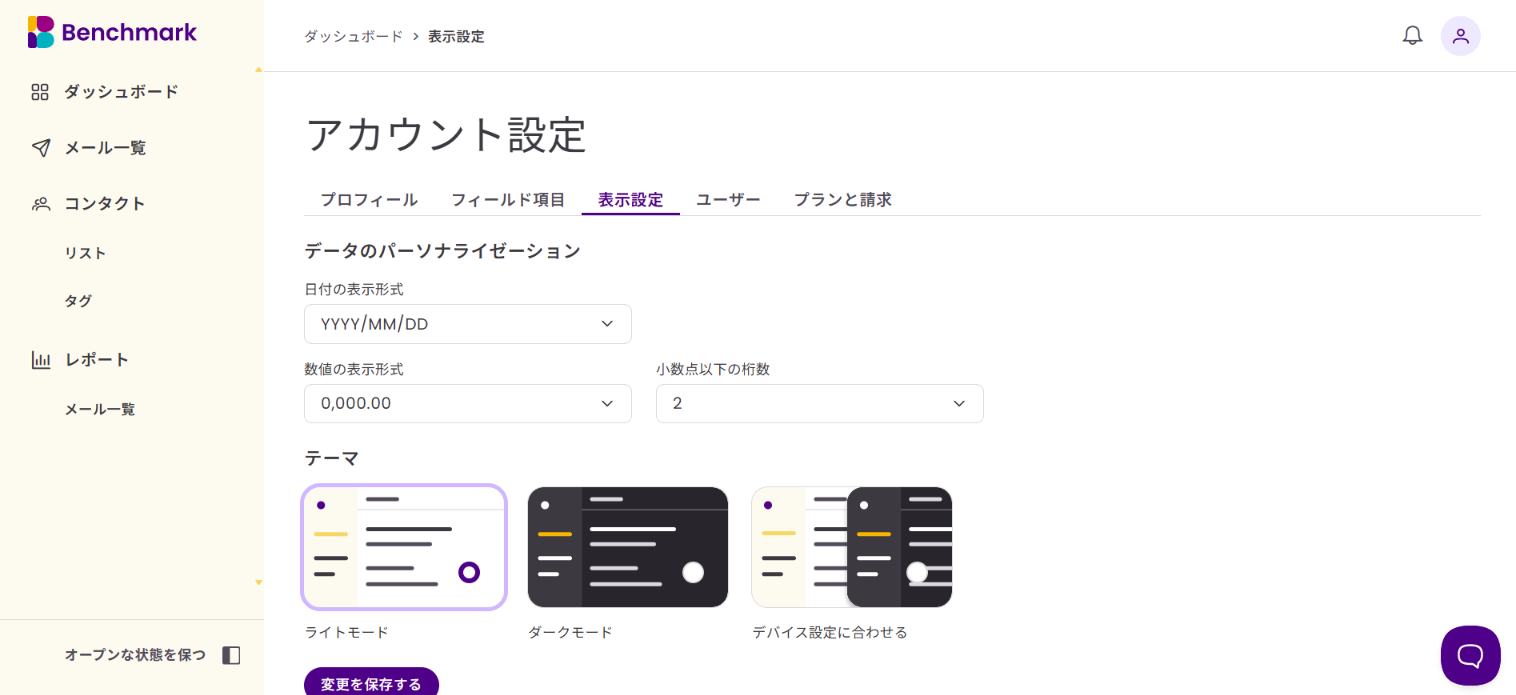
Task: Open the 数値の表示形式 dropdown
Action: [x=468, y=403]
